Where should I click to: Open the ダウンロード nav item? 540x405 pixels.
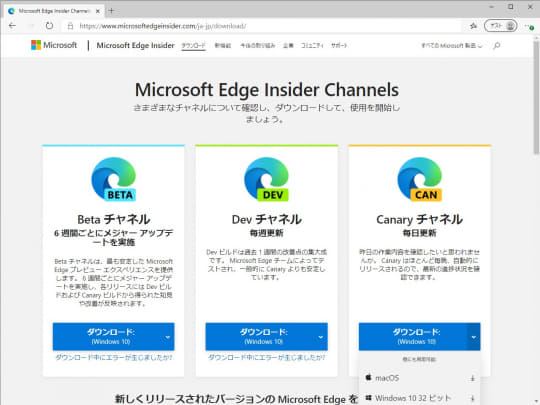tap(194, 45)
